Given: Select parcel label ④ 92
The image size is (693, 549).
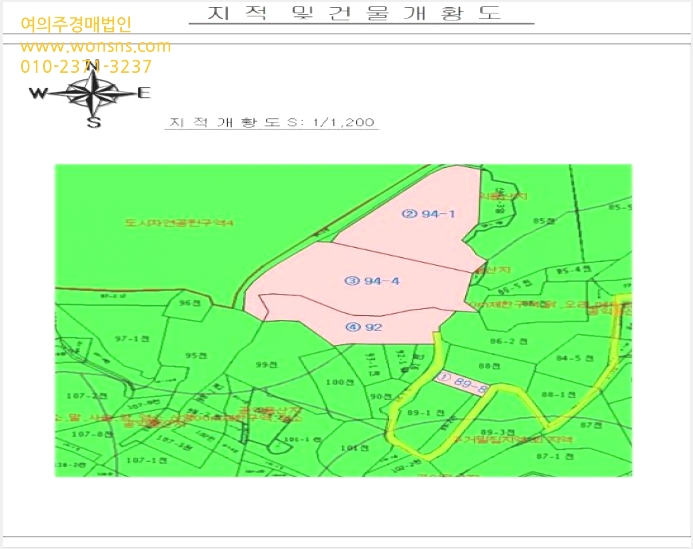Looking at the screenshot, I should click(364, 327).
